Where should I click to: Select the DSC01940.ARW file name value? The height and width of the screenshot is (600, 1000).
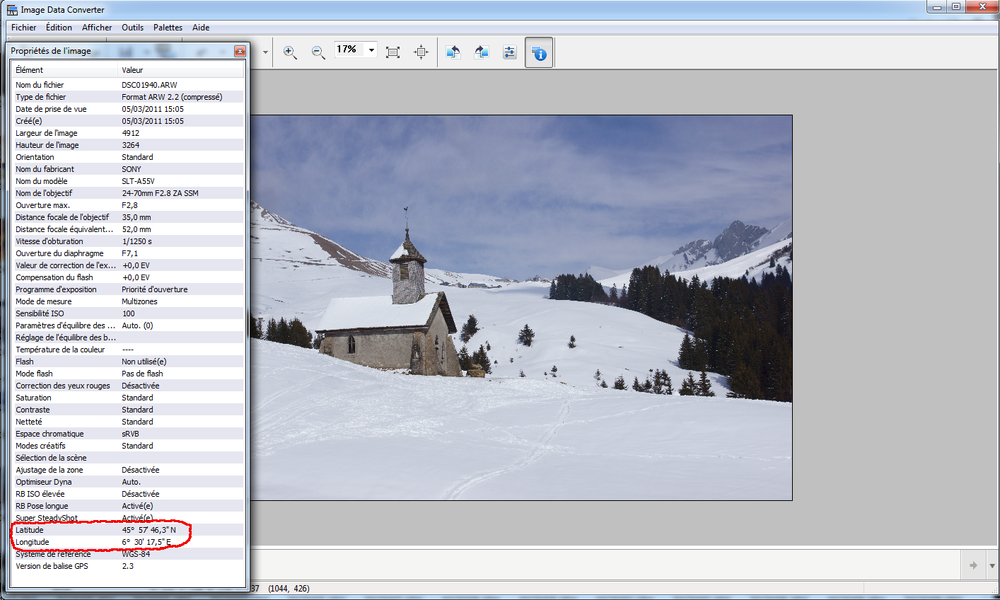pos(150,85)
